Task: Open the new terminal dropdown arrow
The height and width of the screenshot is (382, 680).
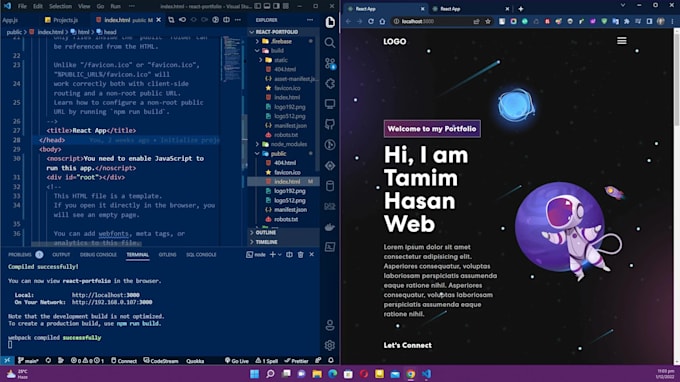Action: [280, 255]
